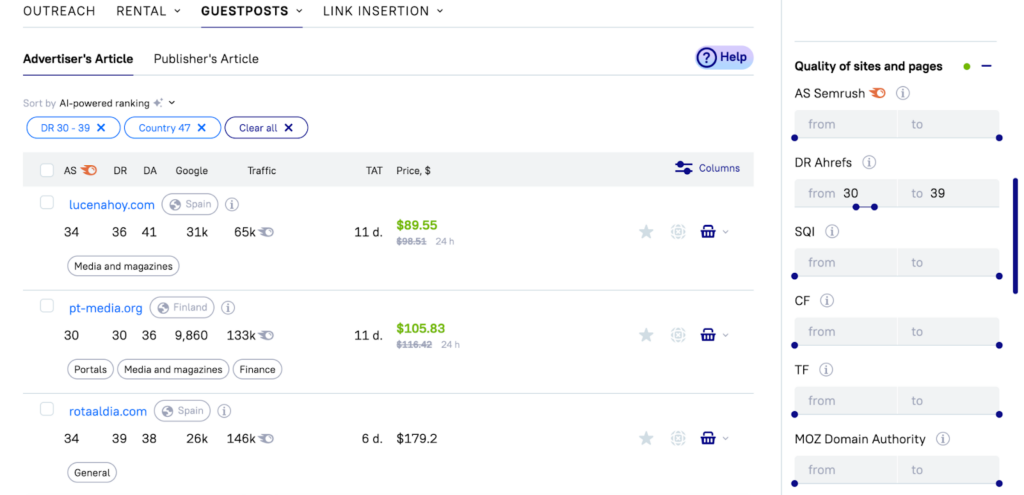Tick the pt-media.org checkbox
The height and width of the screenshot is (495, 1024).
[47, 306]
